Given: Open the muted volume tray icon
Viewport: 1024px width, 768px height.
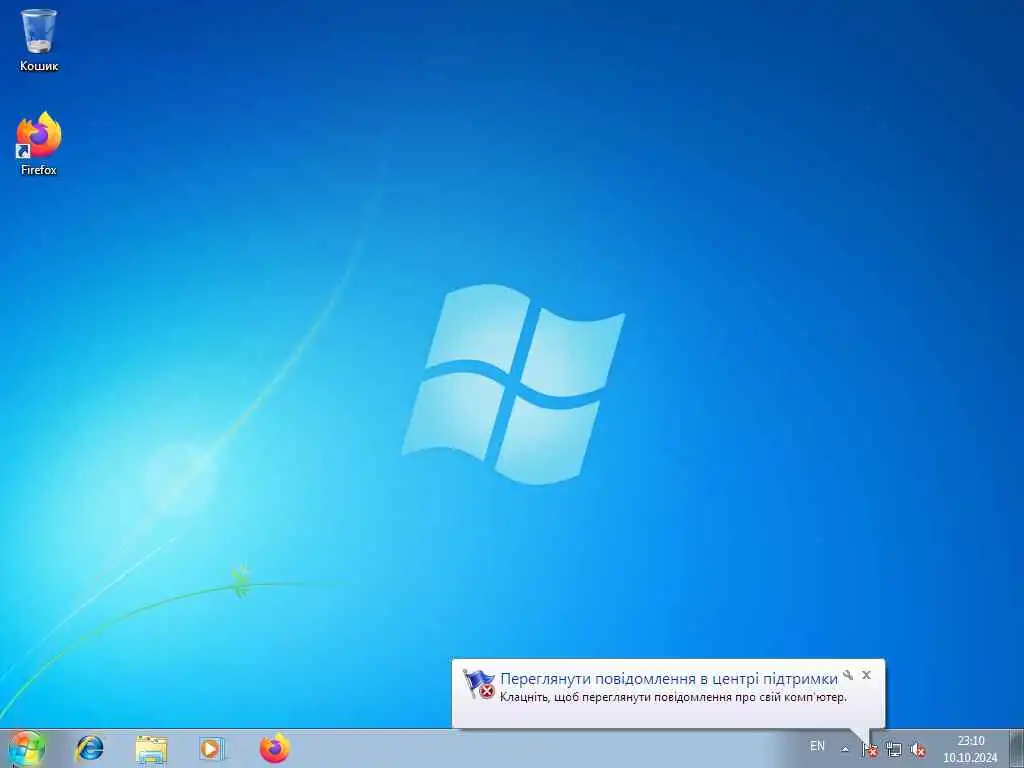Looking at the screenshot, I should click(918, 750).
